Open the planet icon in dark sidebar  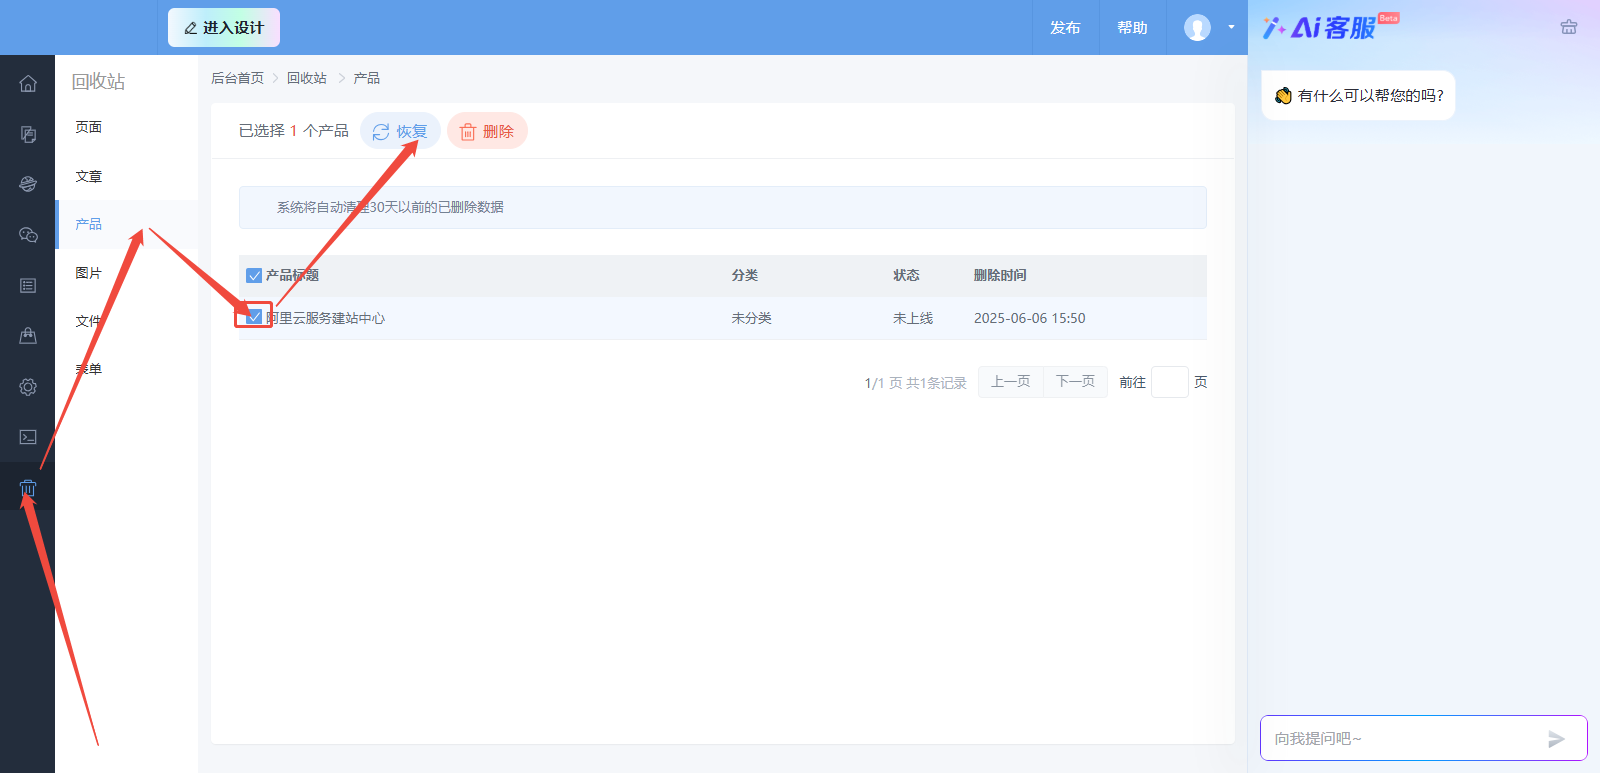click(28, 184)
